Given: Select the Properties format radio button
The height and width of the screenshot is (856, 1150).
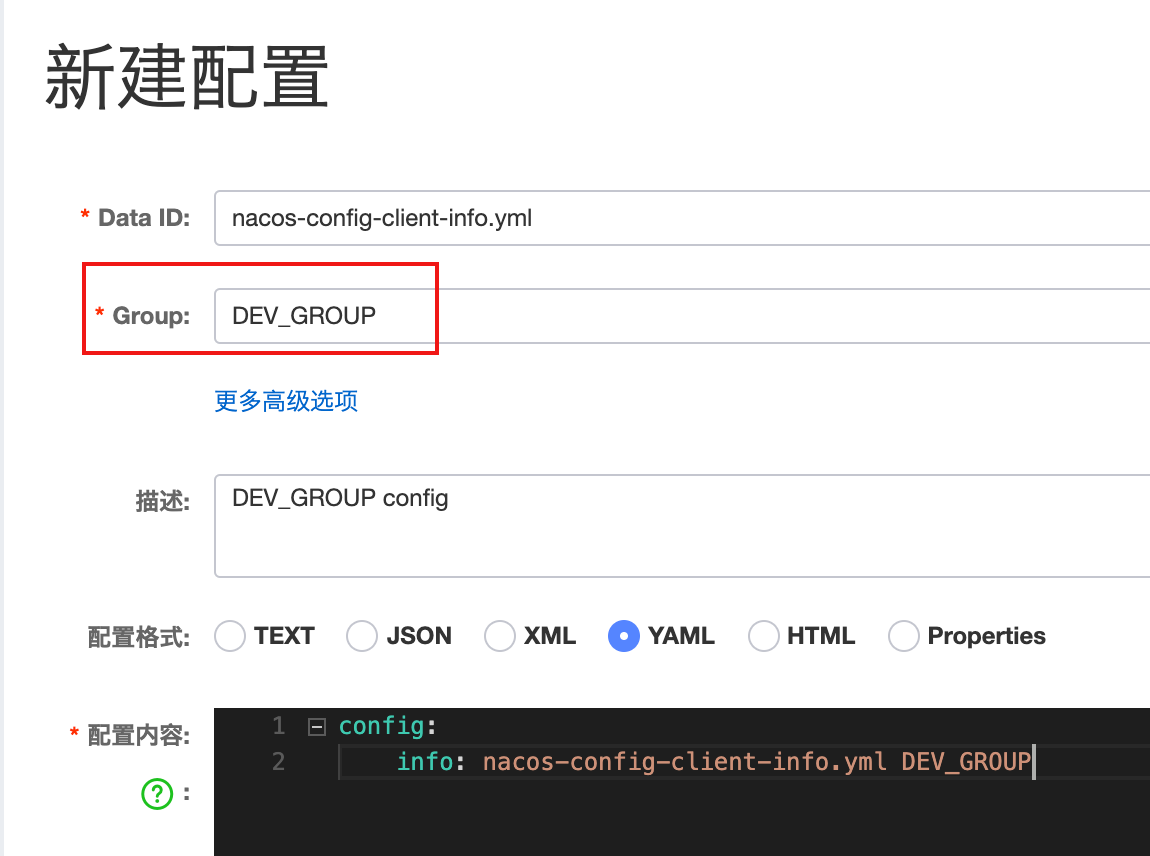Looking at the screenshot, I should 904,636.
